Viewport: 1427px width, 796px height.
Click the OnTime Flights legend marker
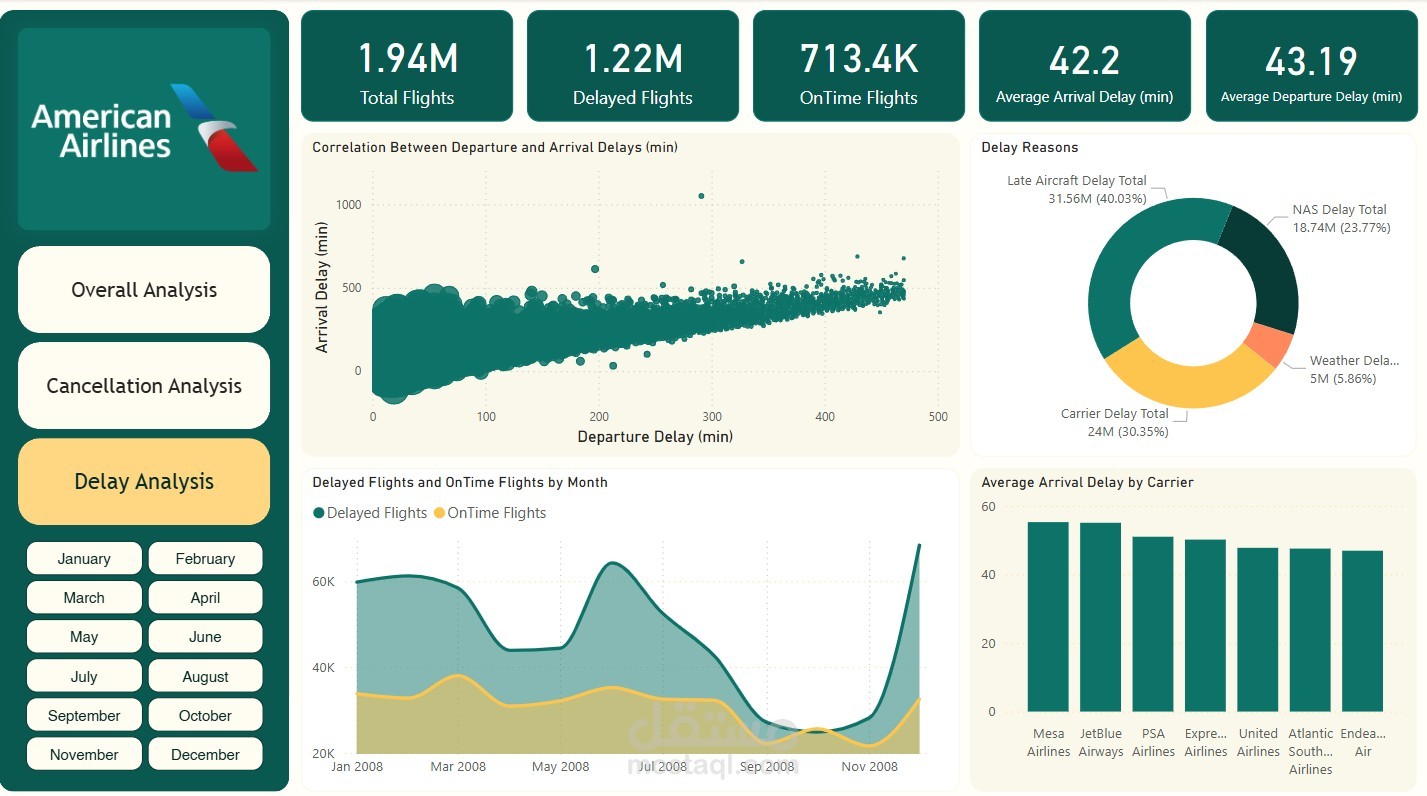pos(438,513)
